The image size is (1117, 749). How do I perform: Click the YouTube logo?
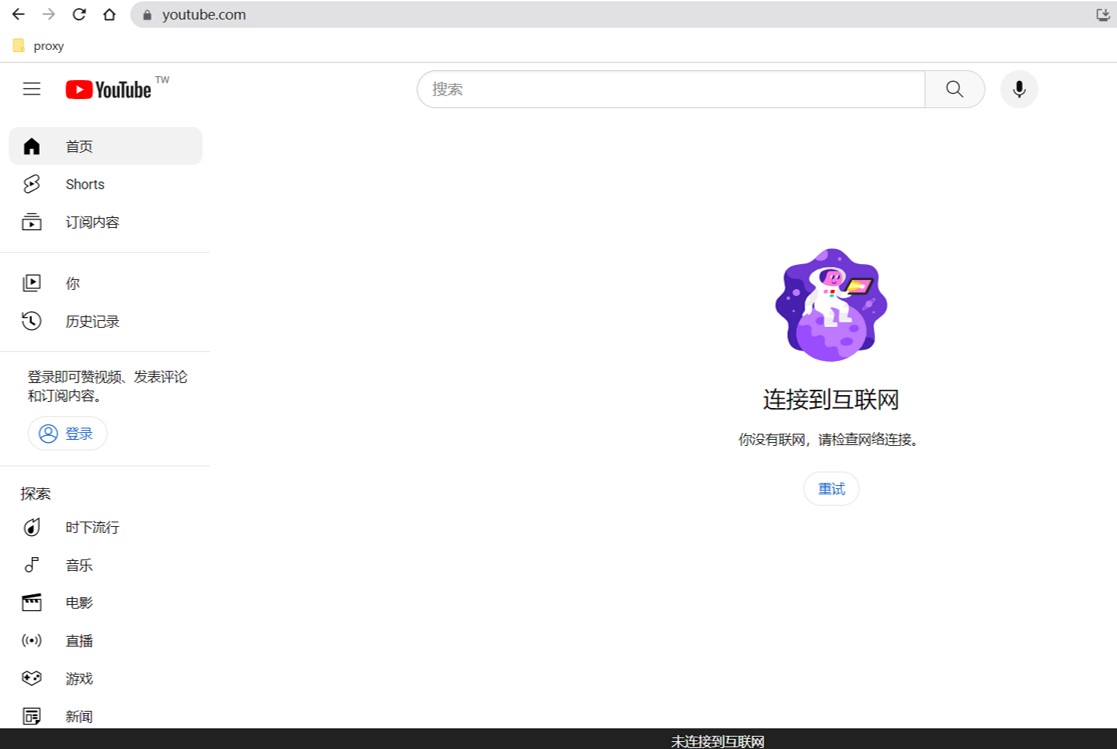[108, 89]
